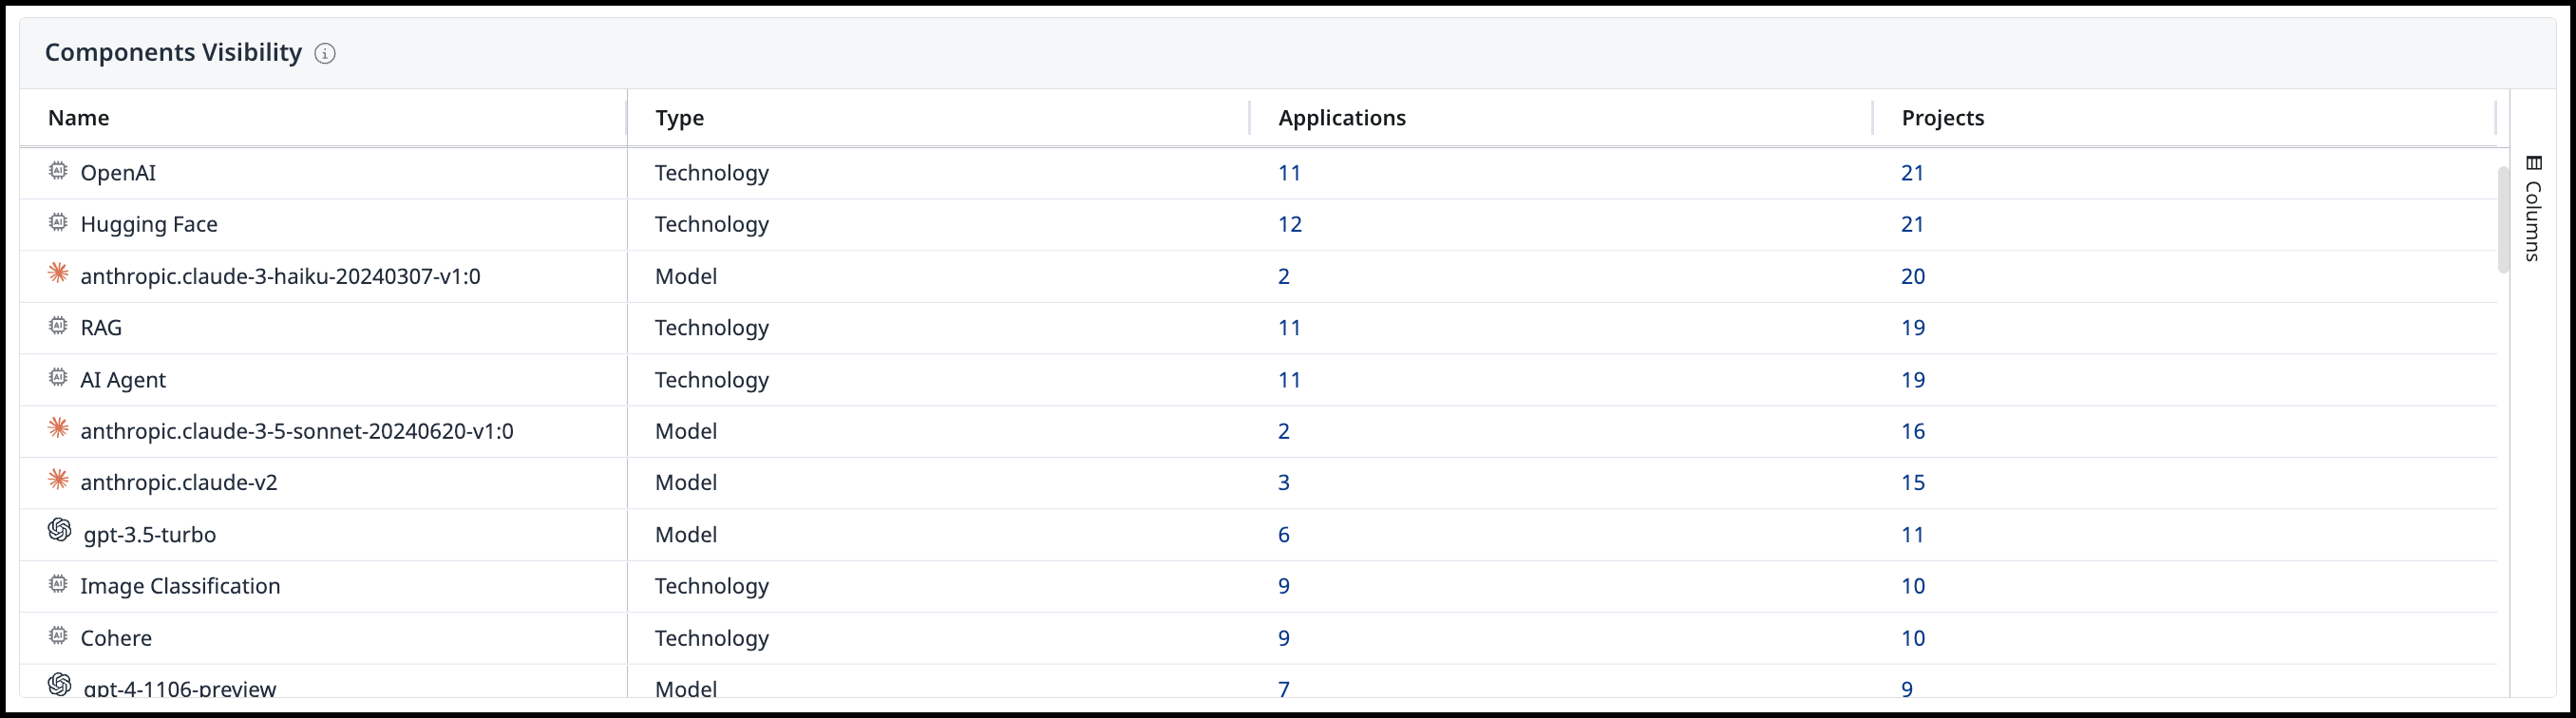Click the OpenAI logo beside gpt-3.5-turbo
Image resolution: width=2576 pixels, height=718 pixels.
tap(59, 530)
